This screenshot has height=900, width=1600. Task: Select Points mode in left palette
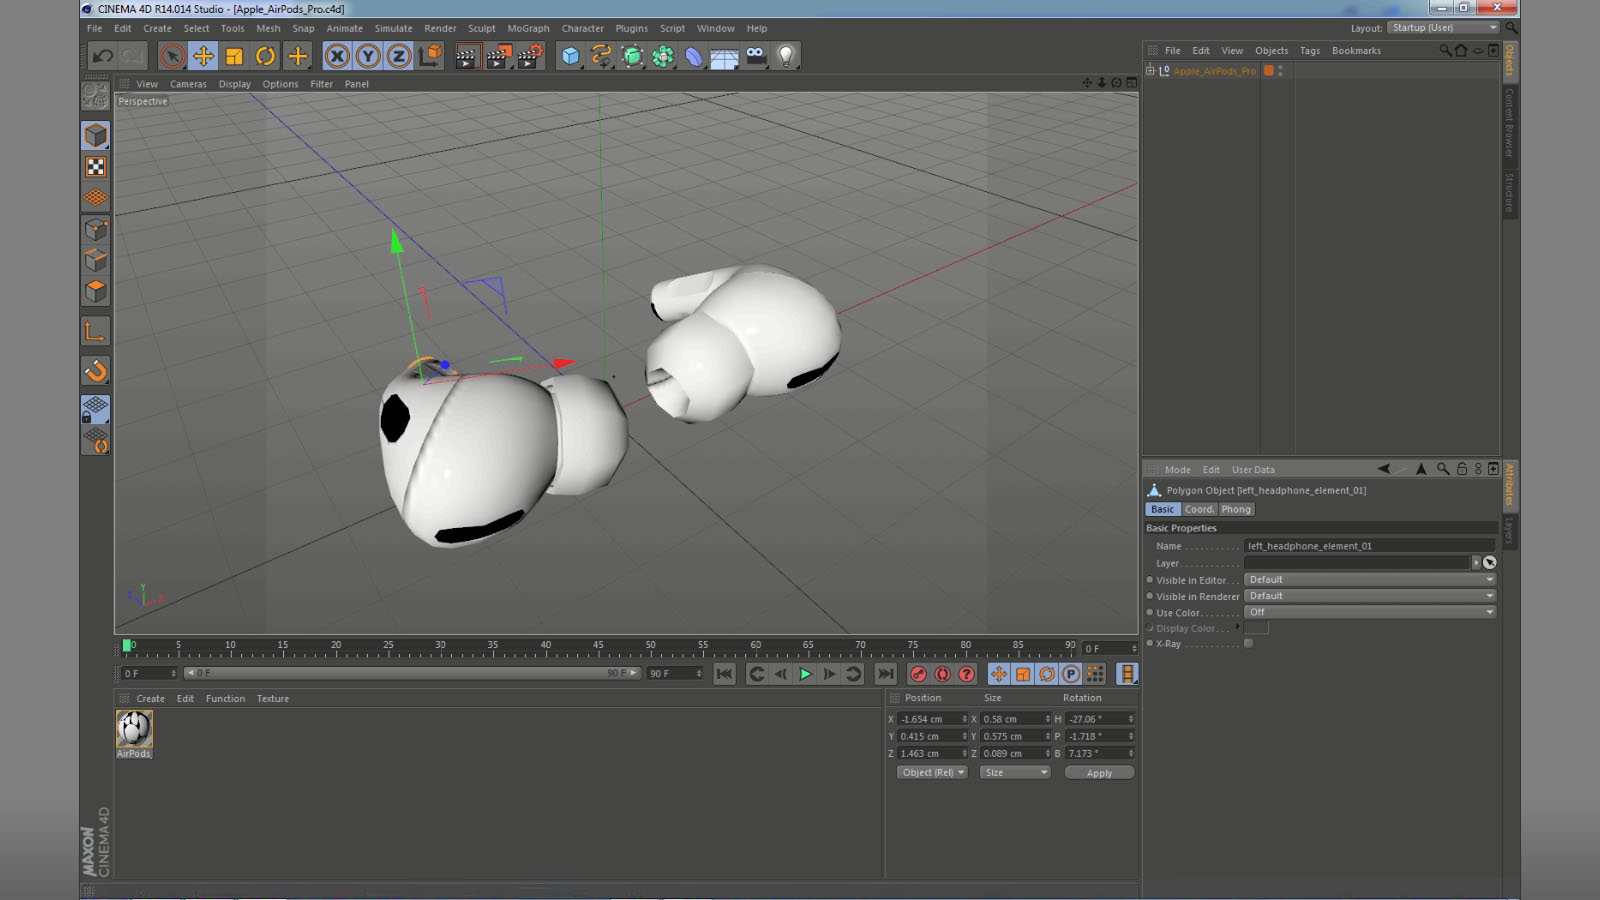coord(96,230)
